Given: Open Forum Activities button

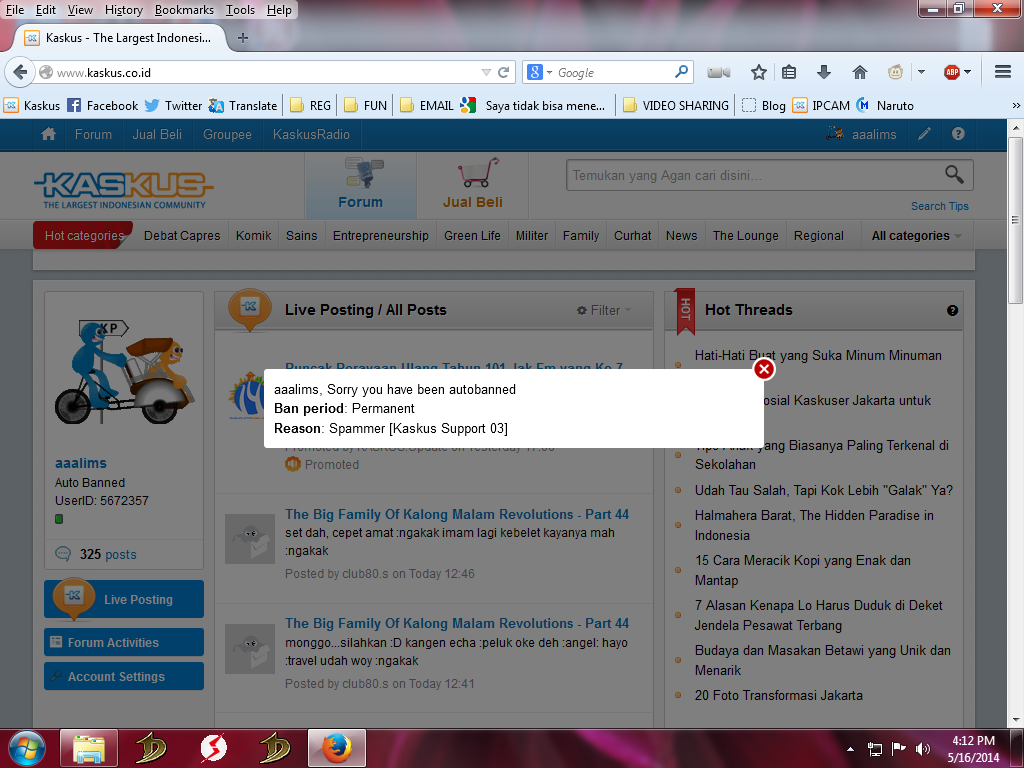Looking at the screenshot, I should click(x=124, y=642).
